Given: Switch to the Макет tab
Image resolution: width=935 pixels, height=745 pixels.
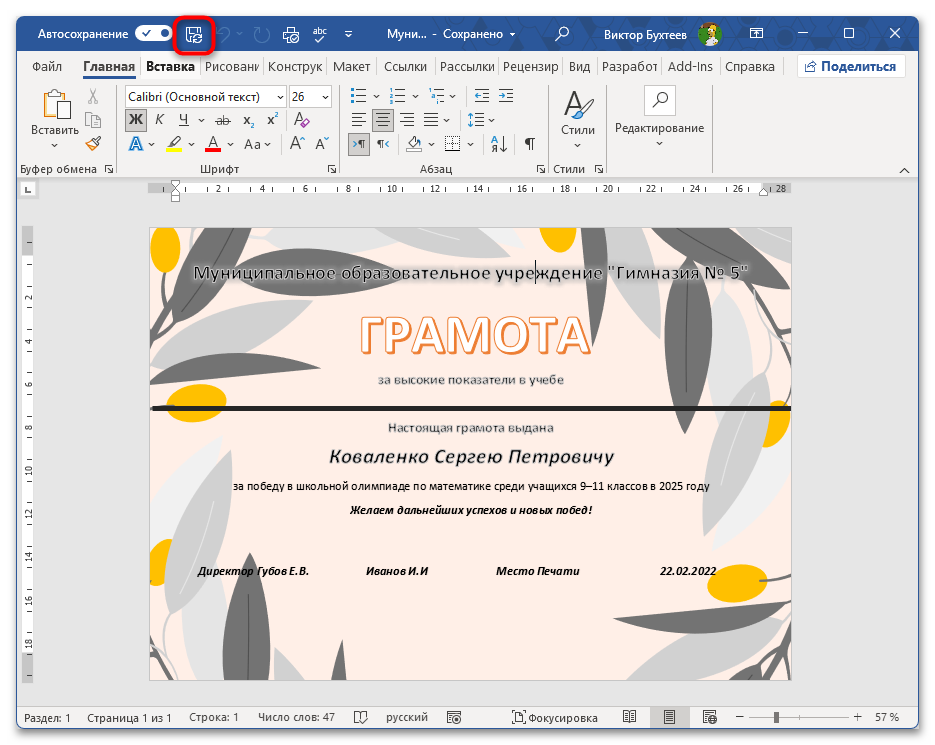Looking at the screenshot, I should click(x=351, y=67).
